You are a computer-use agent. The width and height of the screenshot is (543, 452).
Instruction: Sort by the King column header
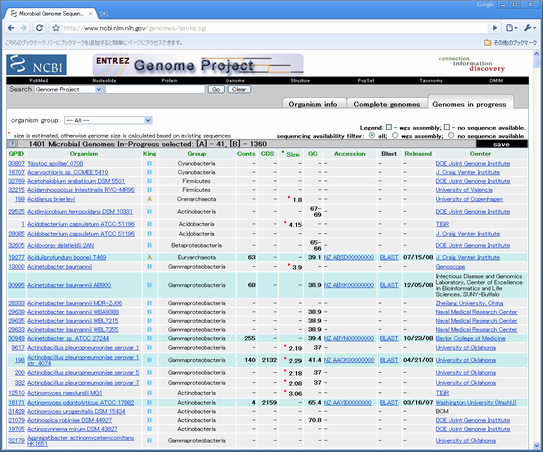(149, 154)
